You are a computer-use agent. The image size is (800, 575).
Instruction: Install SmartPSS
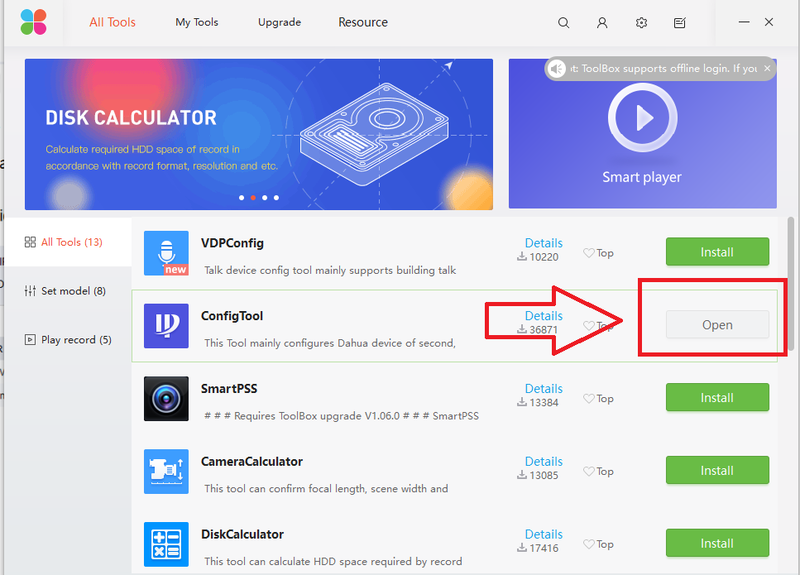[x=717, y=397]
